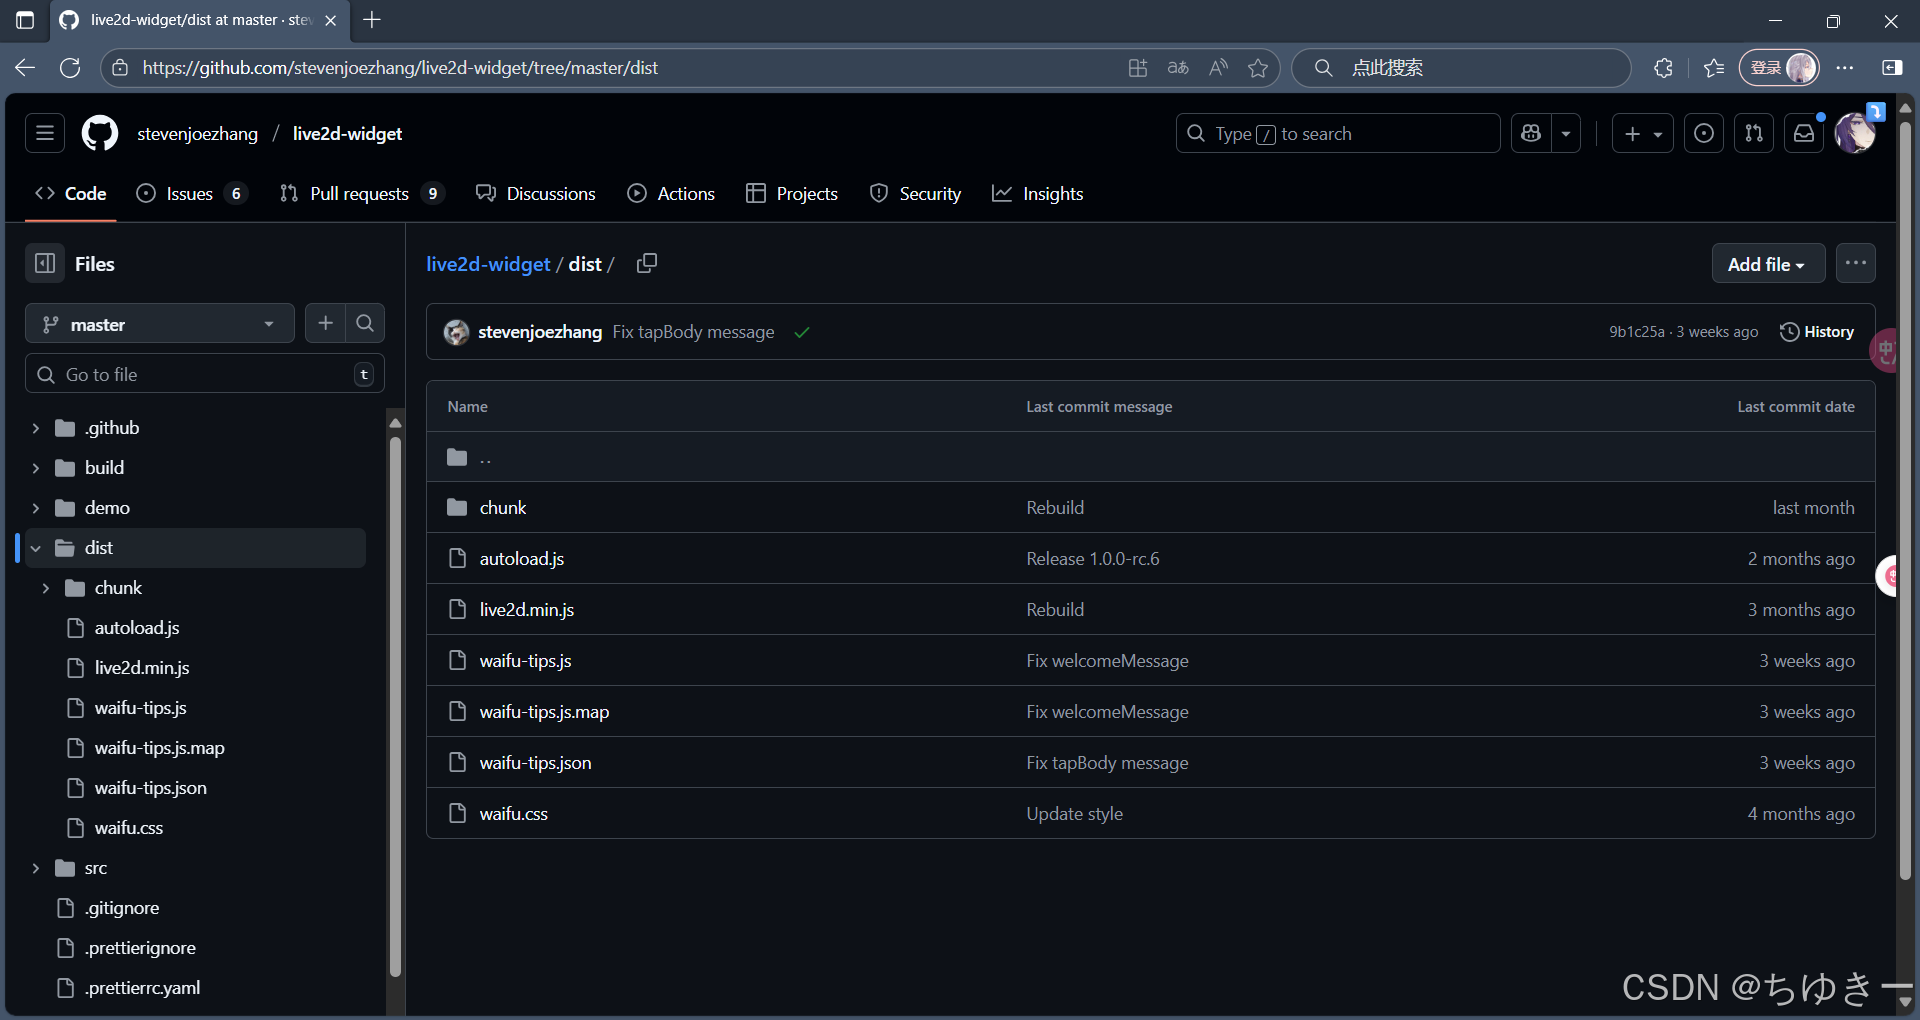This screenshot has height=1020, width=1920.
Task: Open autoload.js in the file table
Action: pos(522,559)
